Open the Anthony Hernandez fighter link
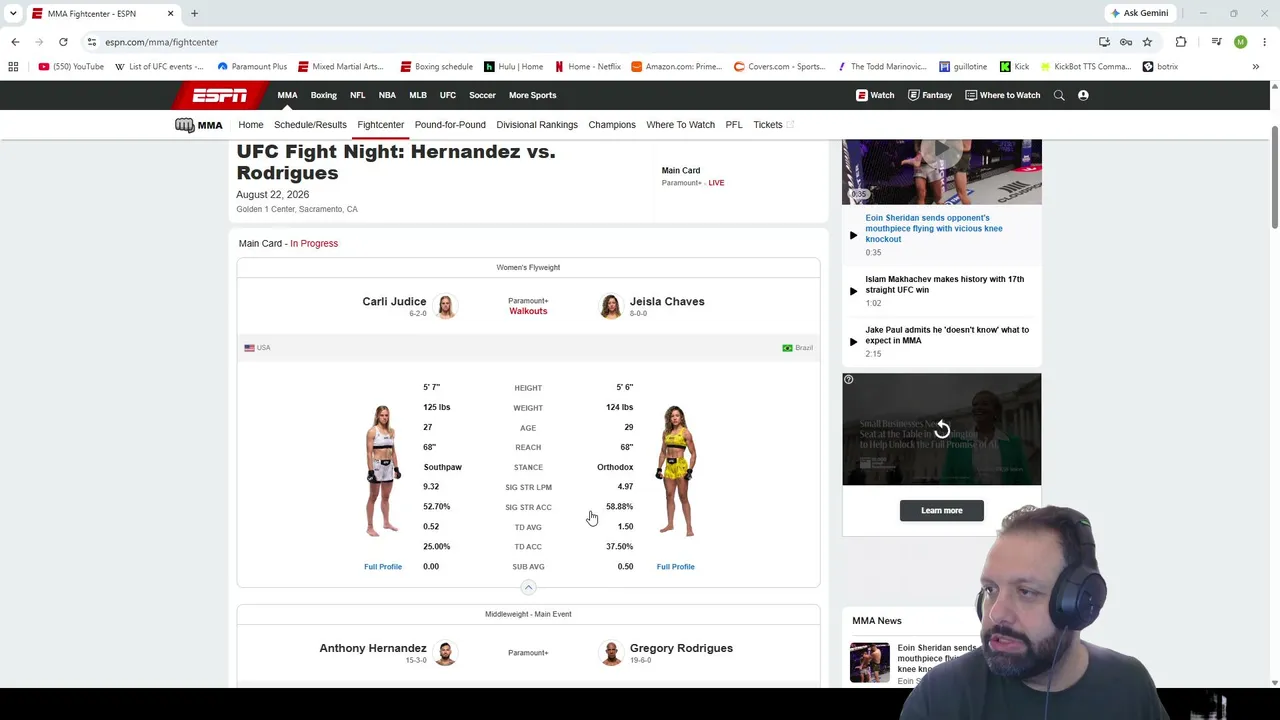Image resolution: width=1280 pixels, height=720 pixels. point(373,648)
